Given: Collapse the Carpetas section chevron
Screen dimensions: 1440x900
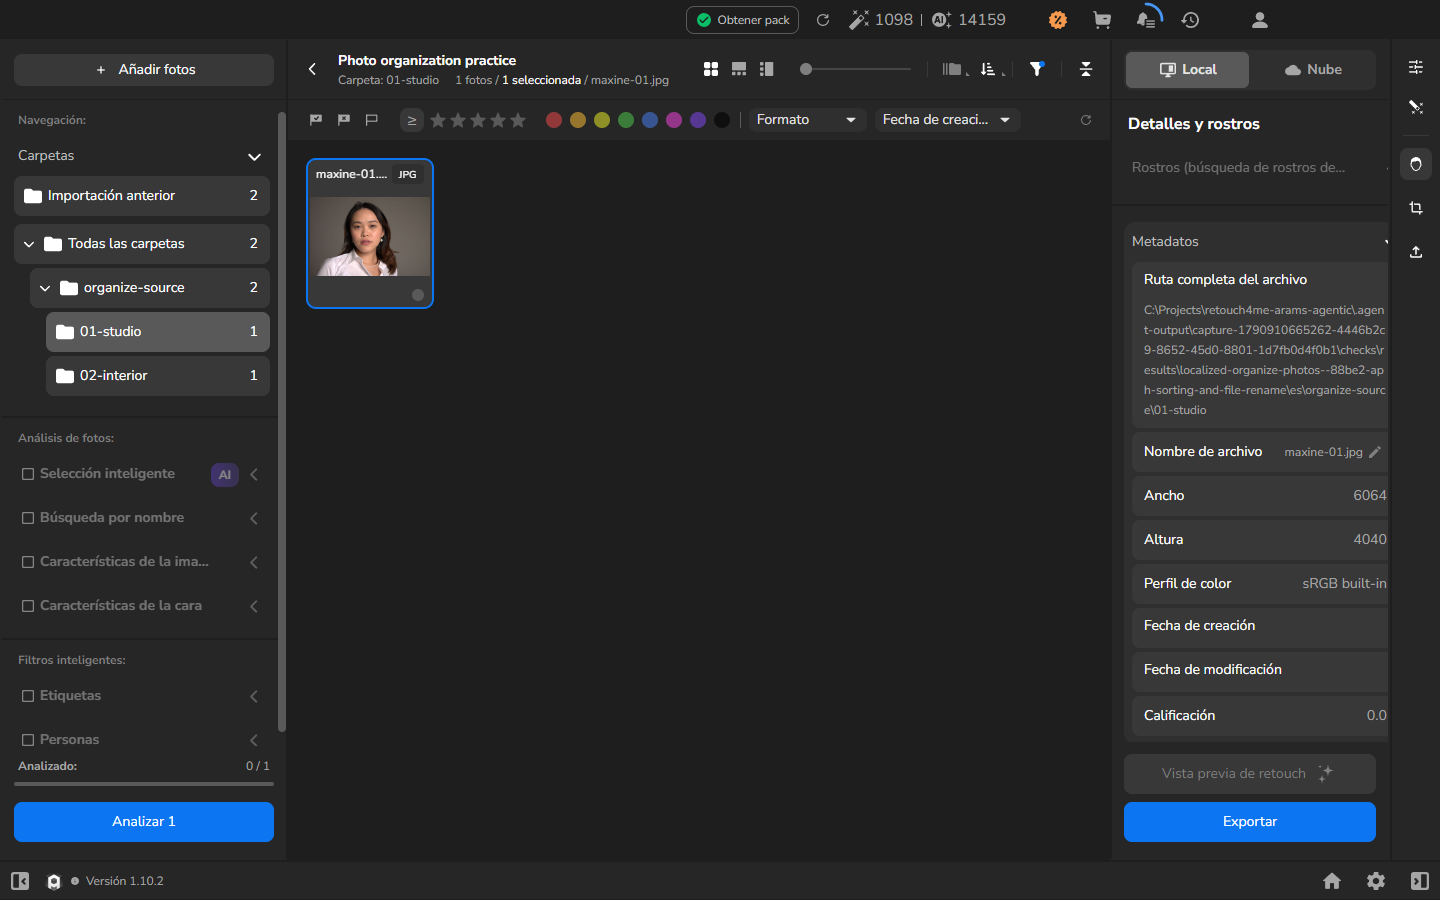Looking at the screenshot, I should pos(254,156).
